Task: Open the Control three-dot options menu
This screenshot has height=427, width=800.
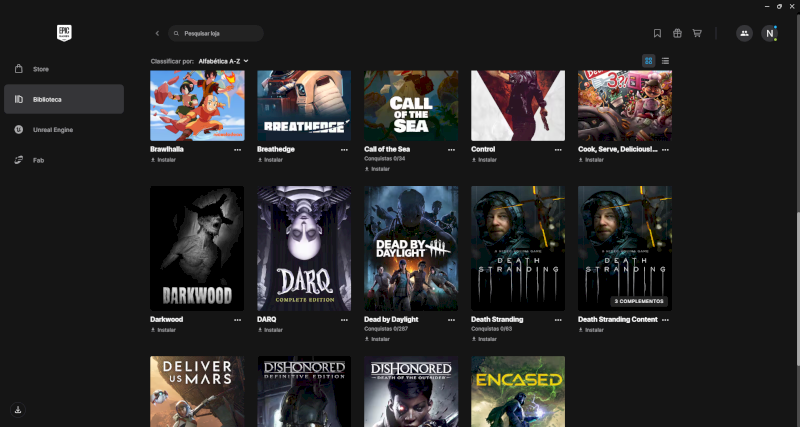Action: [x=558, y=149]
